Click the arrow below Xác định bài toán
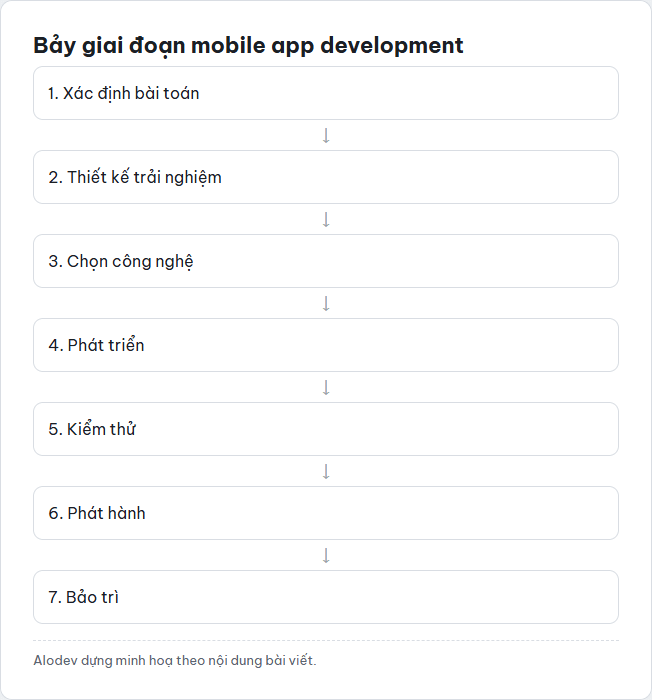 click(326, 135)
